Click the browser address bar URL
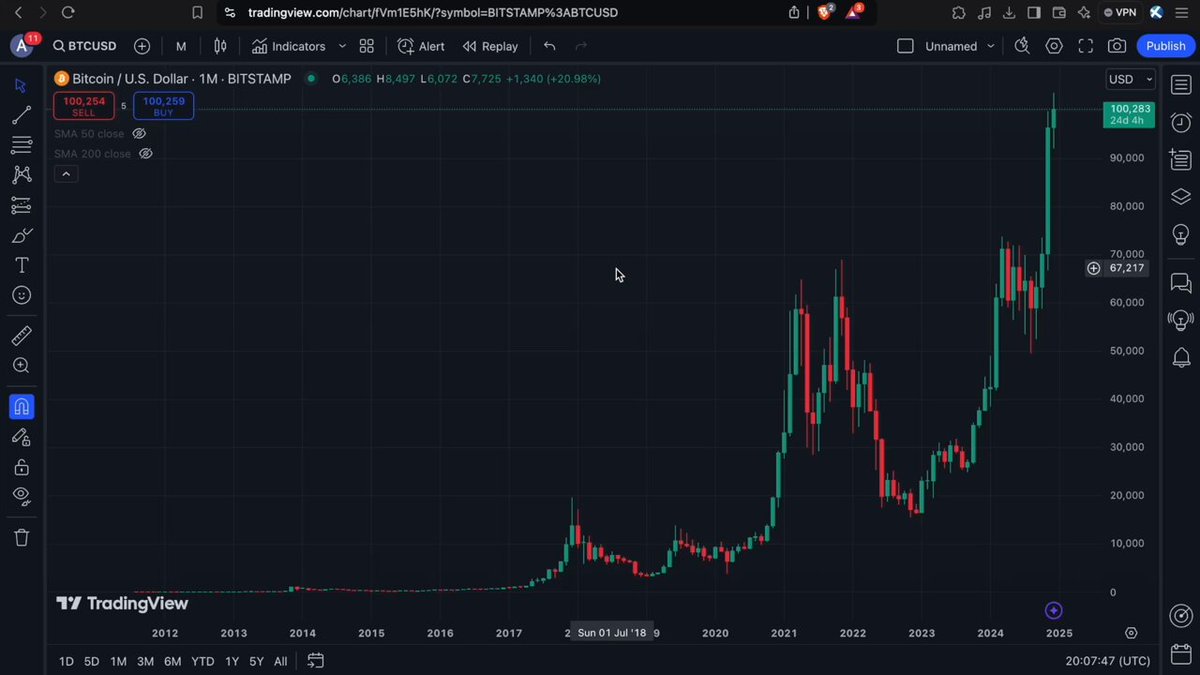1200x675 pixels. (x=432, y=12)
